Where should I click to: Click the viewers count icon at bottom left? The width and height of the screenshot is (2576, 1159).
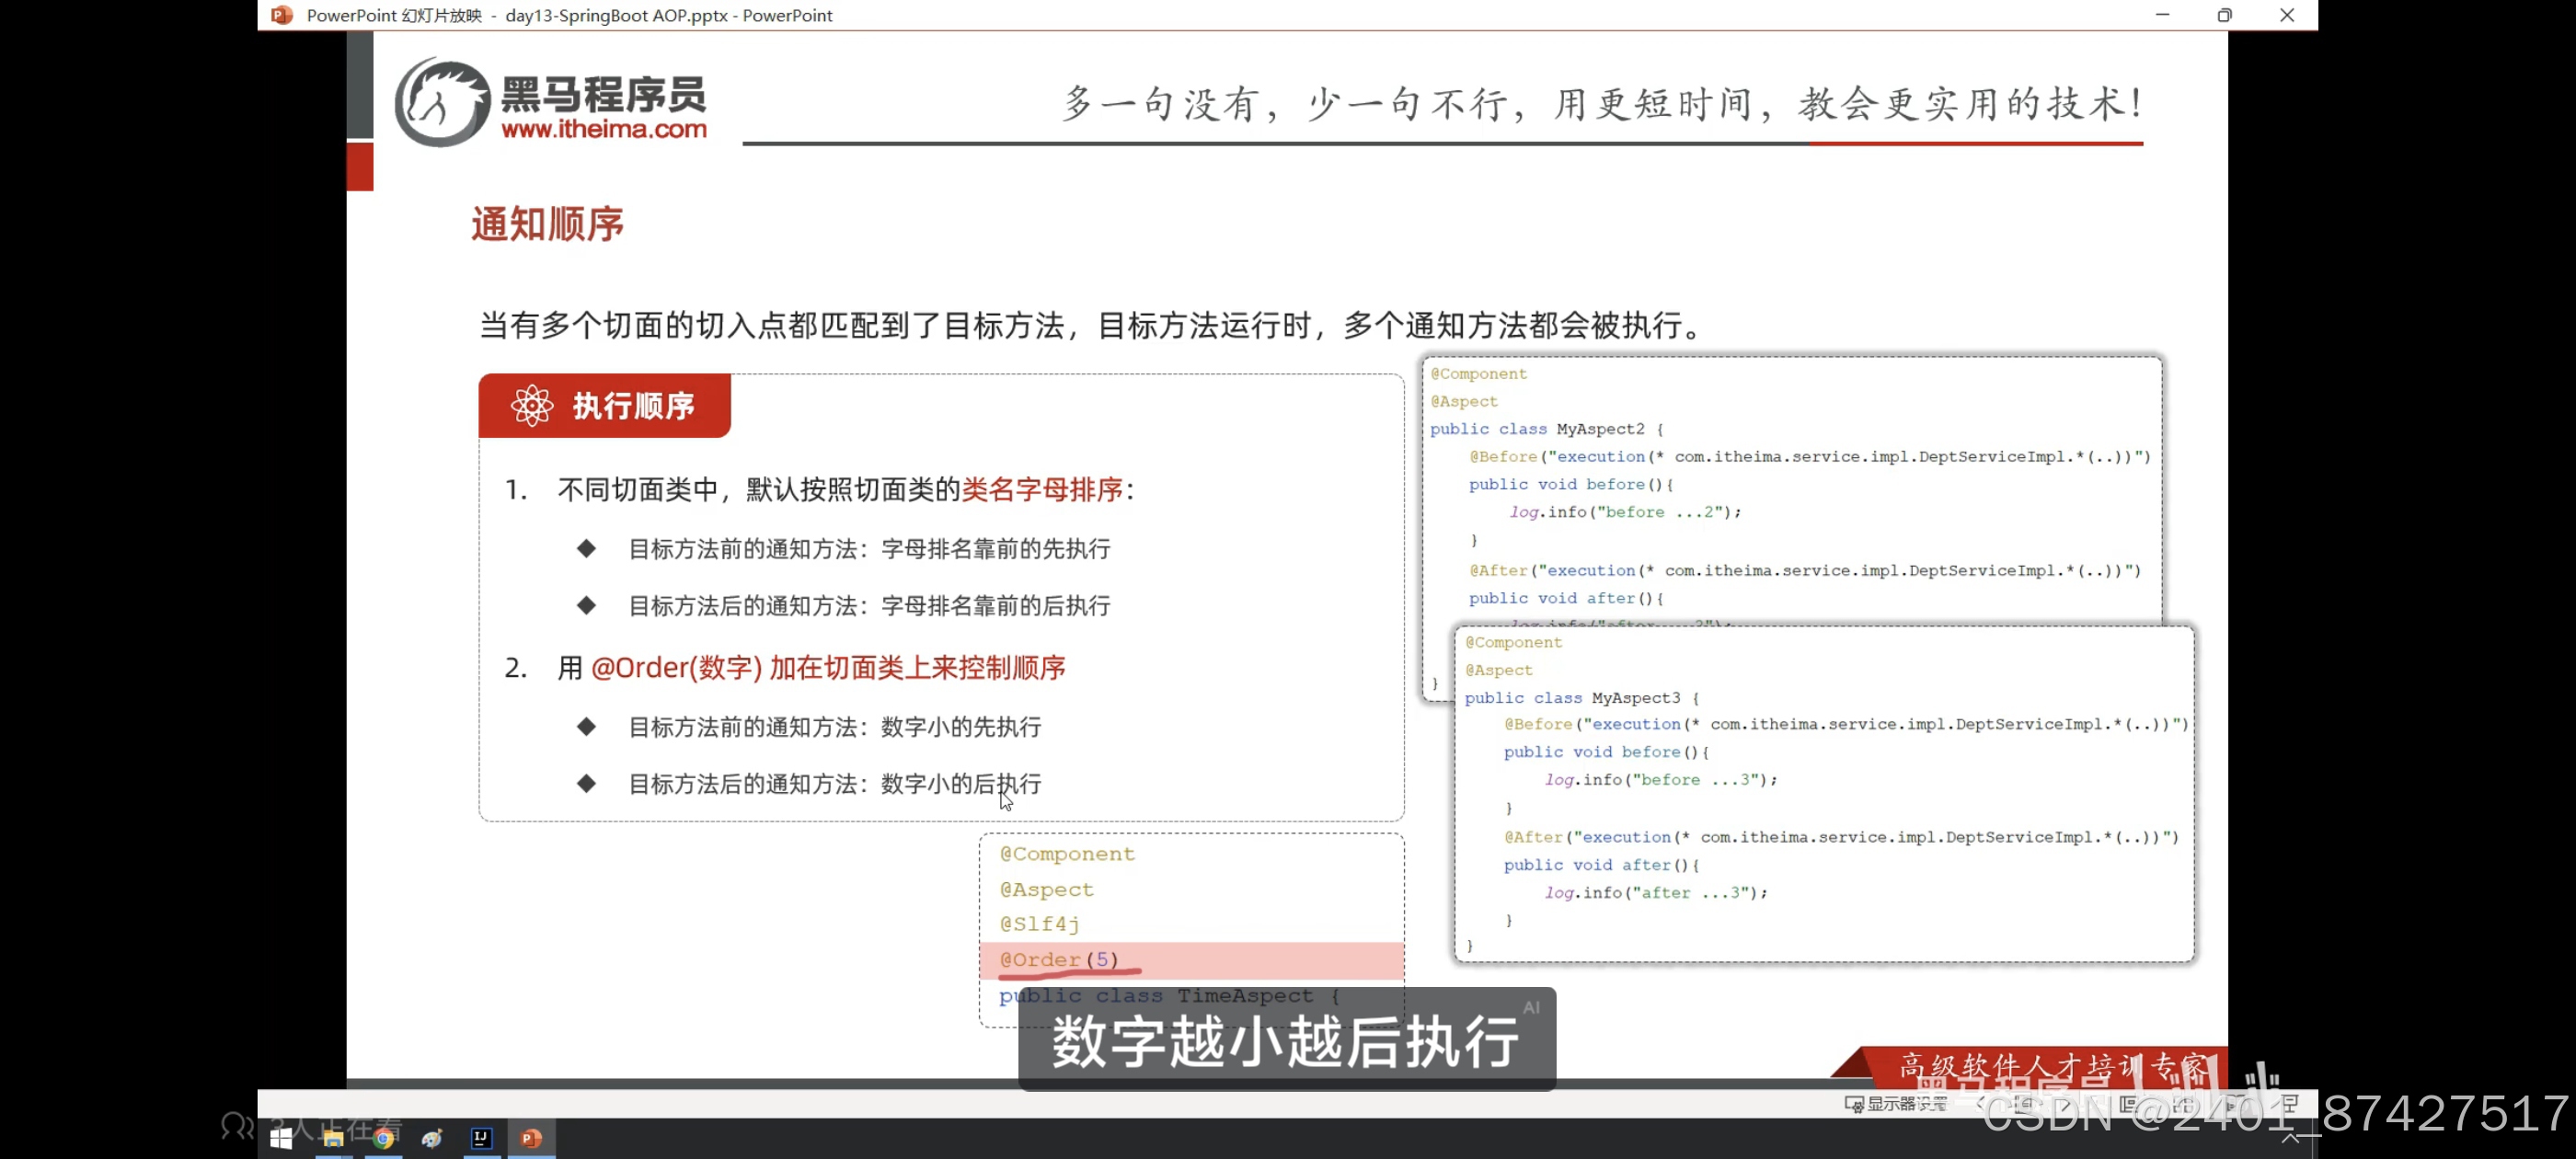click(x=237, y=1126)
